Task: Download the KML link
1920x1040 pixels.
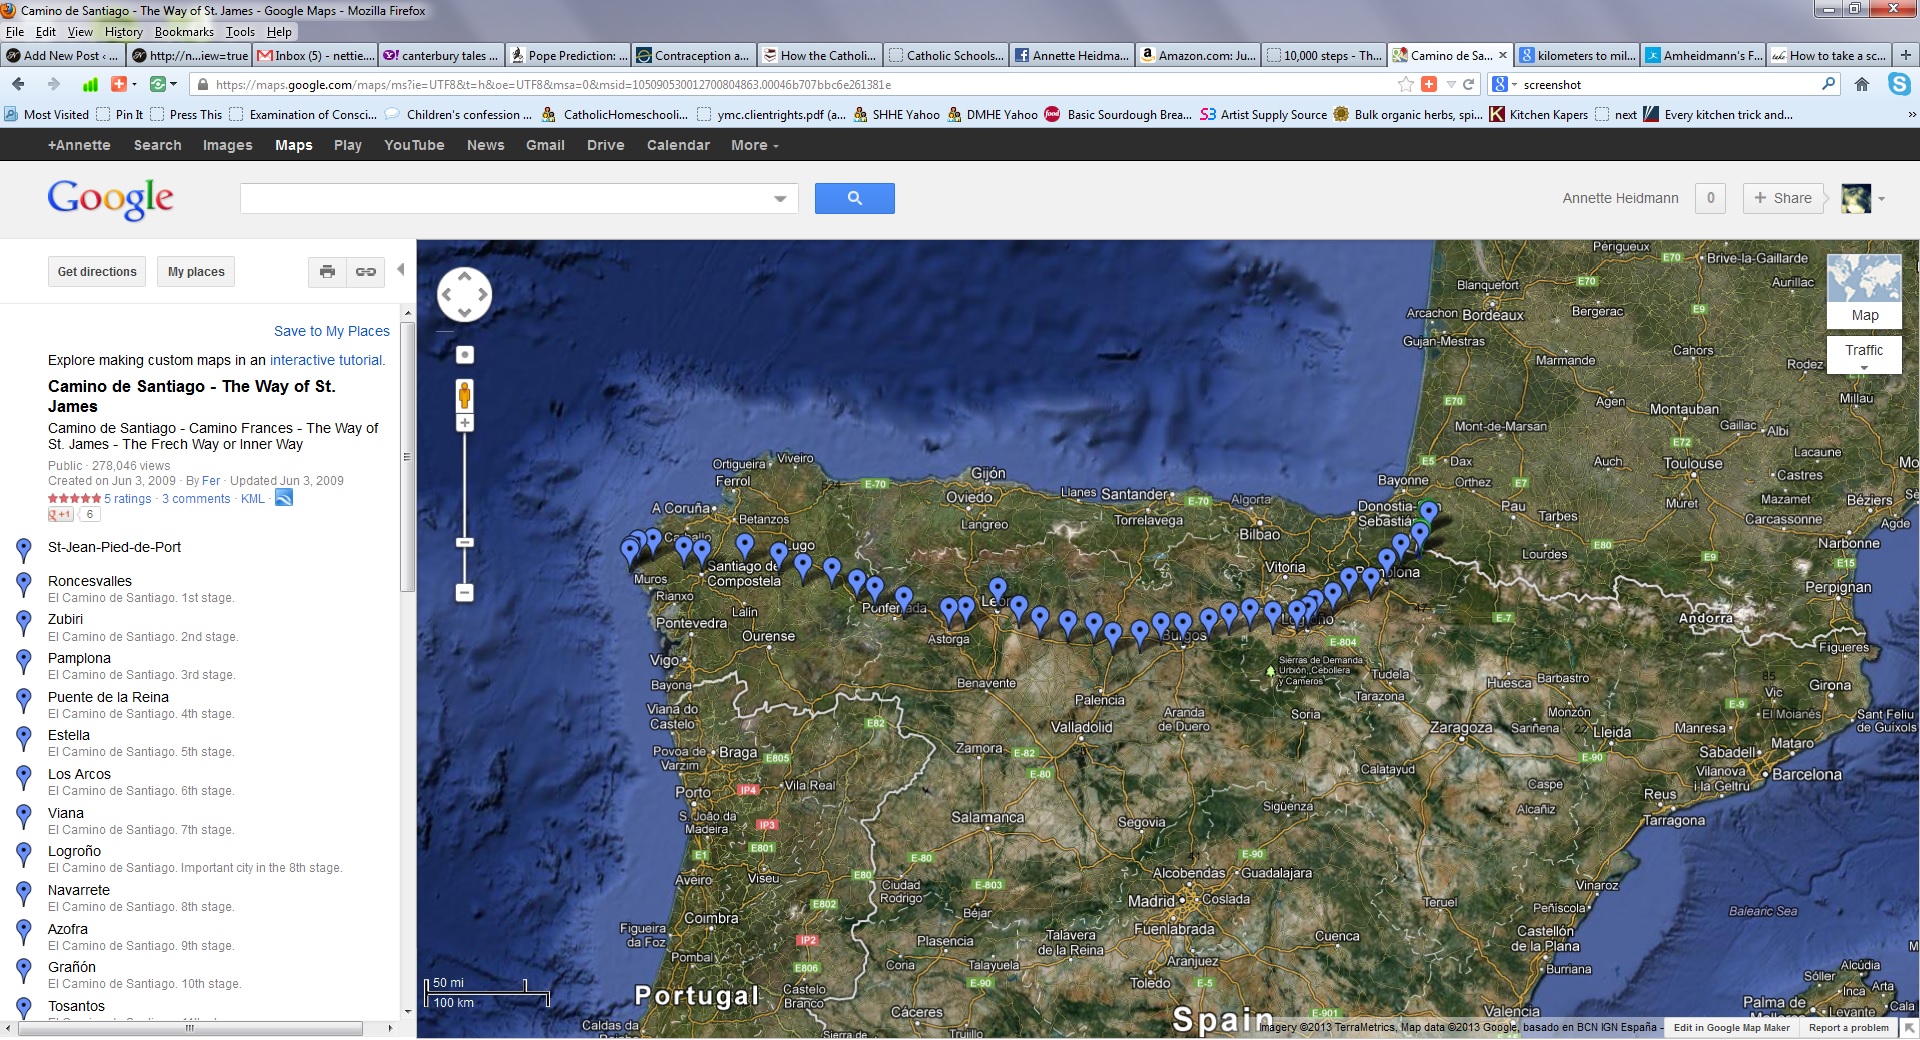Action: click(x=253, y=499)
